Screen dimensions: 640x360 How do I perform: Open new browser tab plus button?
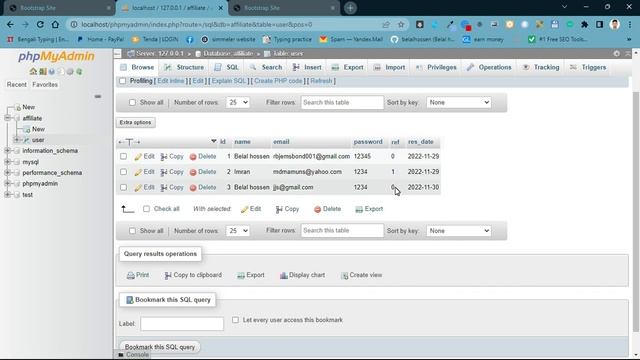pos(350,8)
